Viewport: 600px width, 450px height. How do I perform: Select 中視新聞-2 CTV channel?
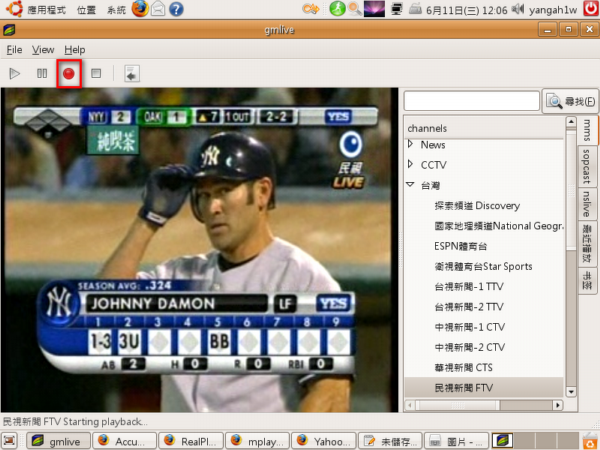470,347
